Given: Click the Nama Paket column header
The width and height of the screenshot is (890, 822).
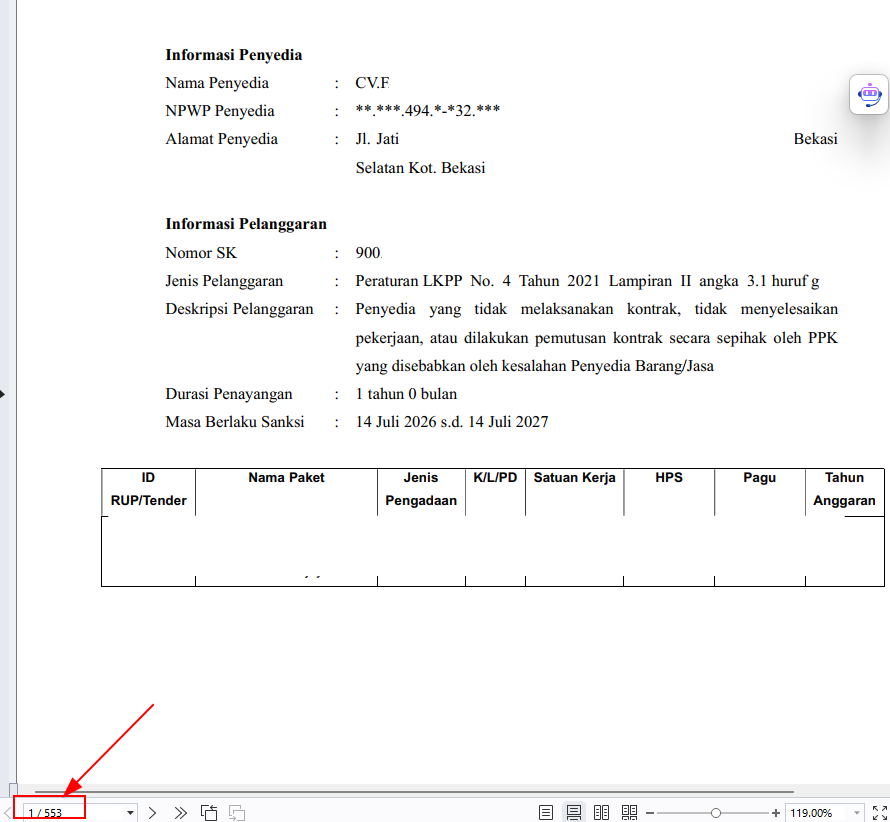Looking at the screenshot, I should 286,477.
